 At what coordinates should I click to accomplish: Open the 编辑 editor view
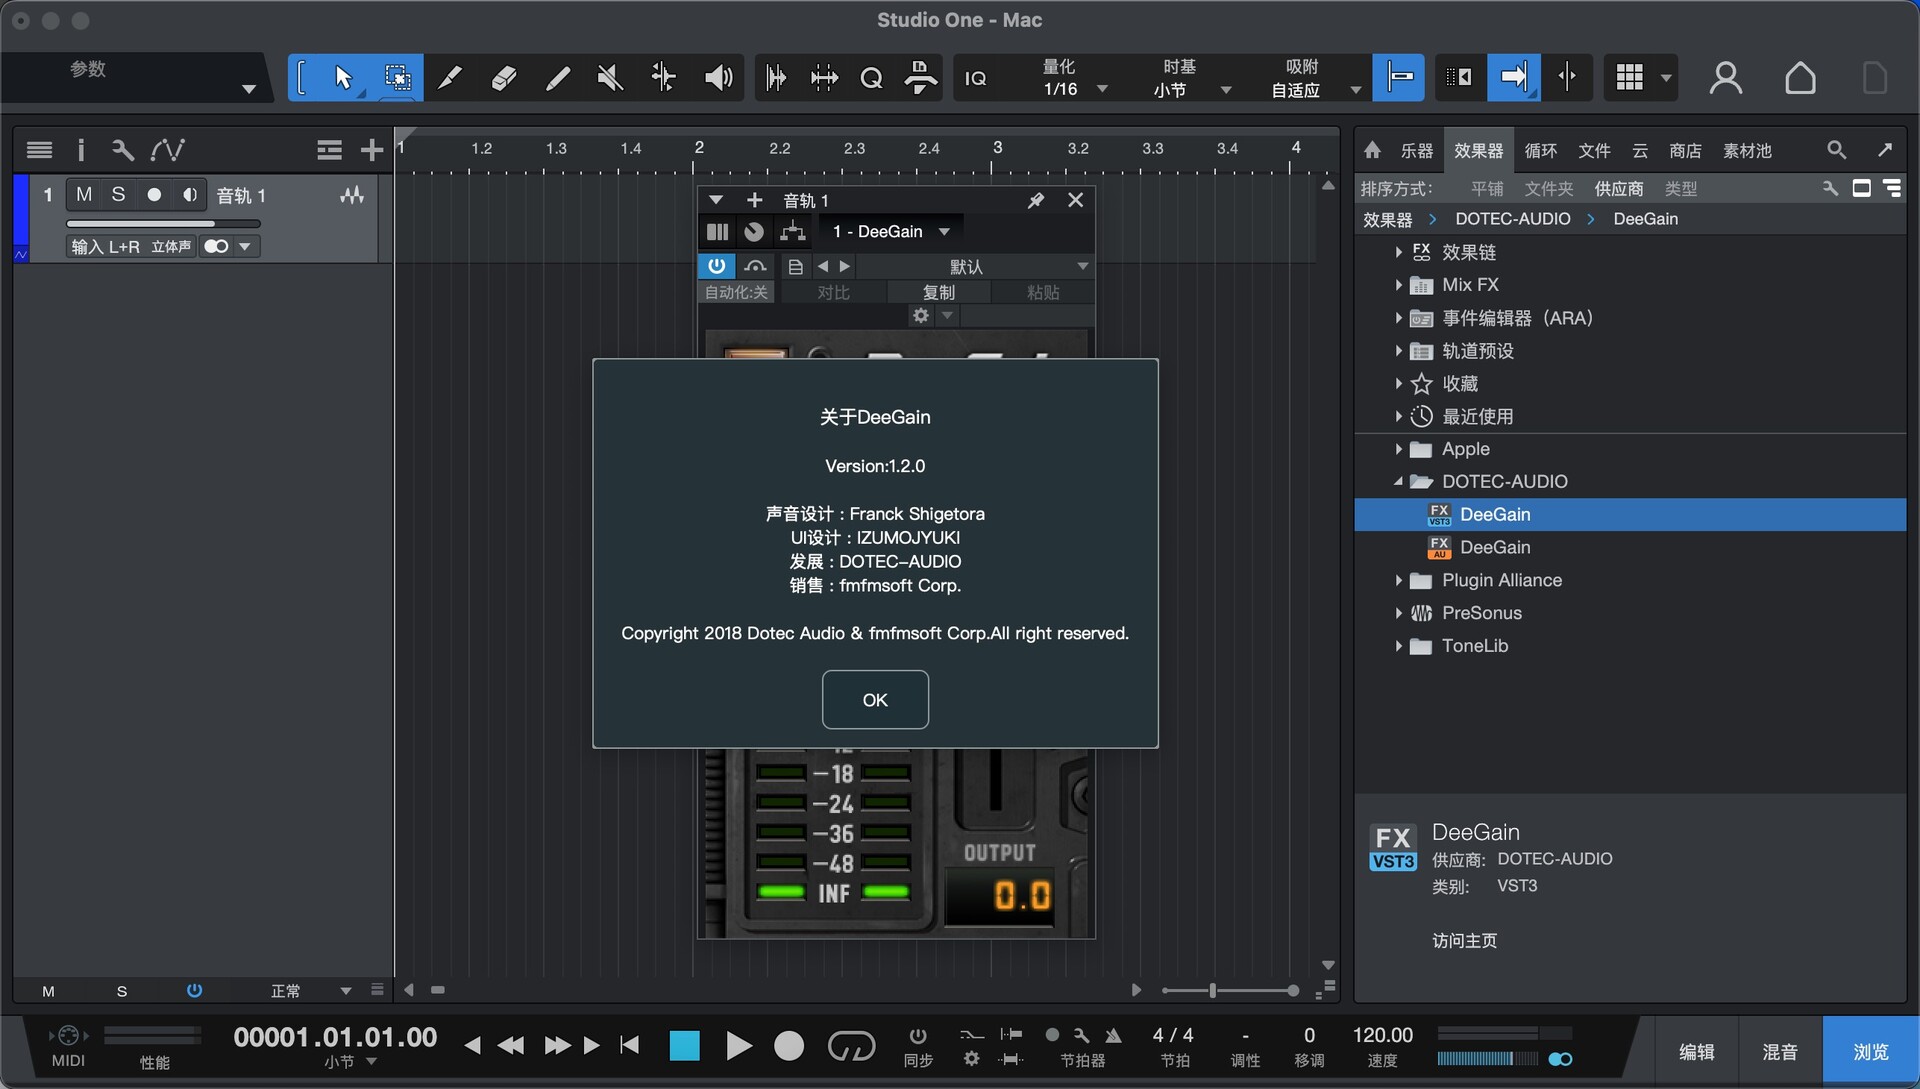(x=1696, y=1051)
